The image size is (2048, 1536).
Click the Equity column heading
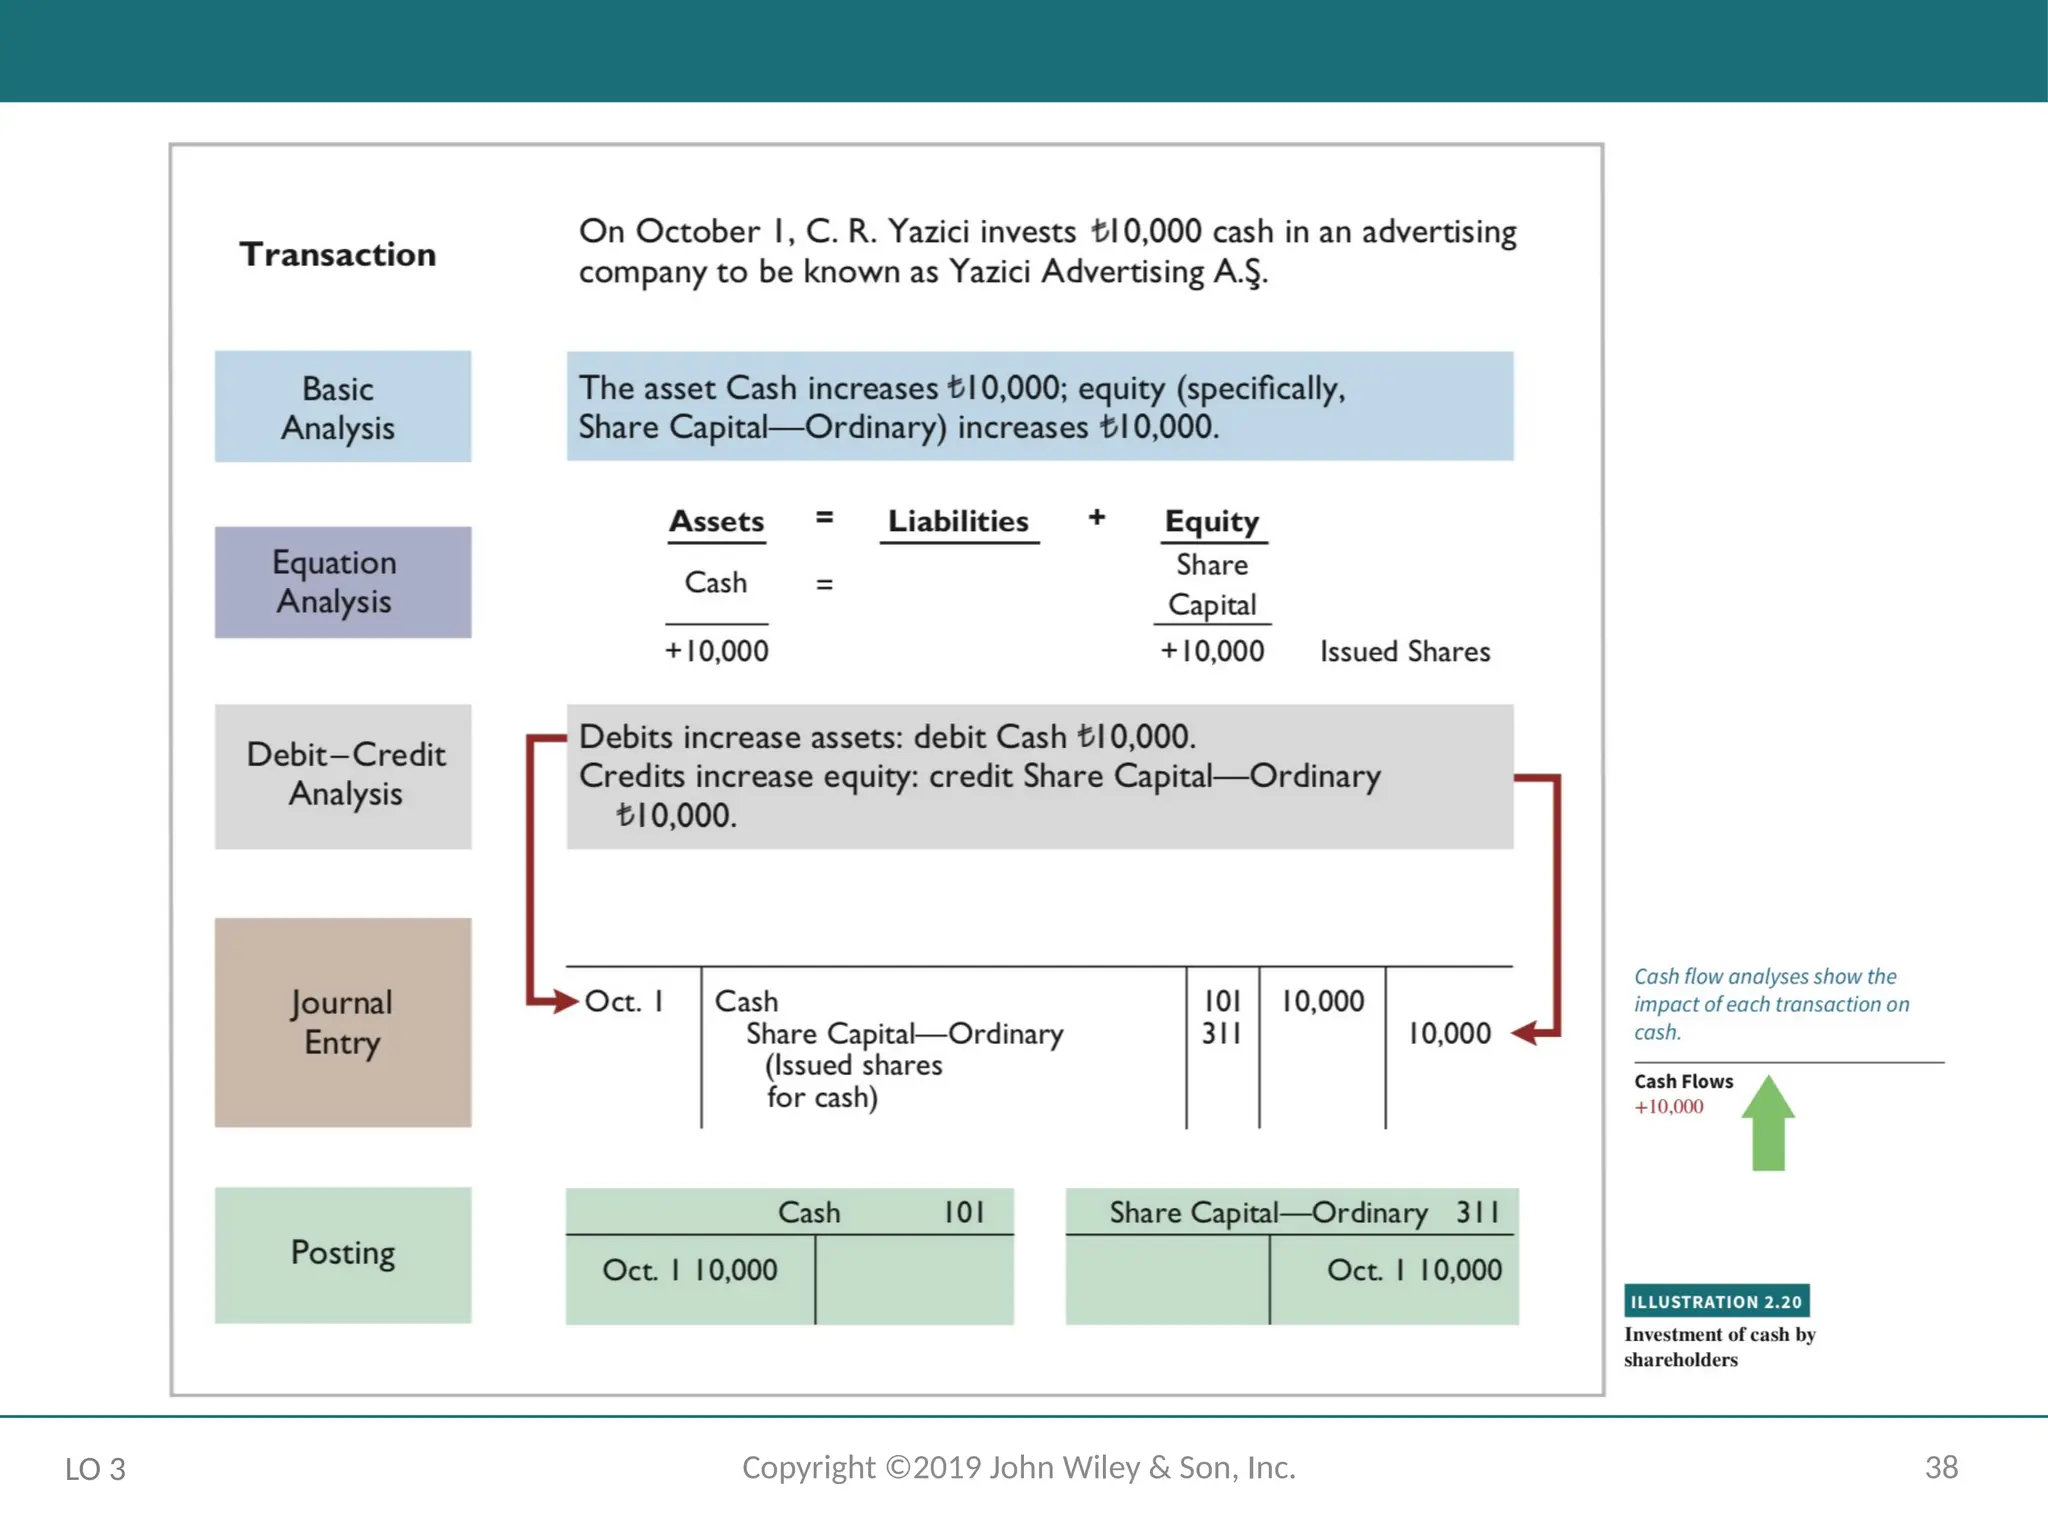(x=1212, y=521)
